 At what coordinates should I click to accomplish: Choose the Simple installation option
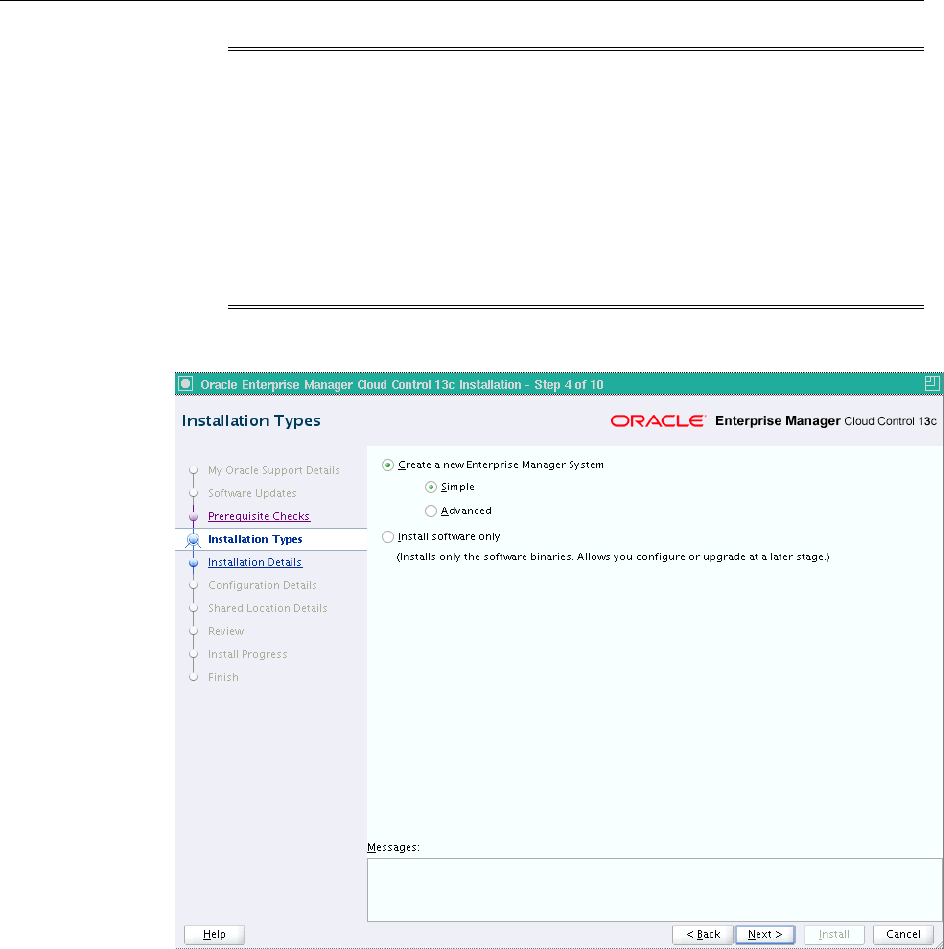click(x=431, y=487)
